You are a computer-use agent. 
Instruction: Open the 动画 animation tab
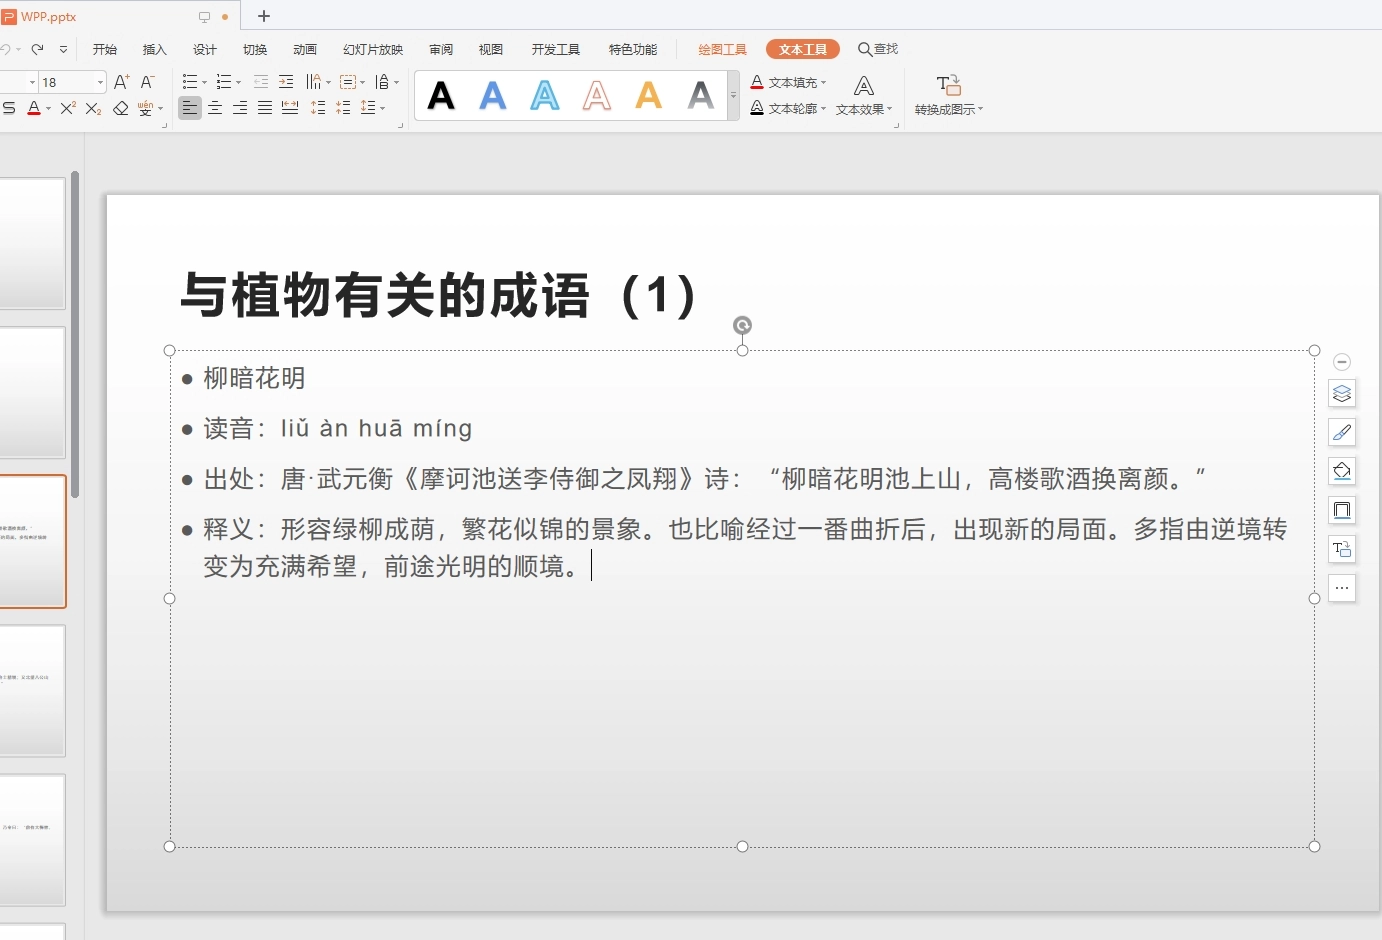305,49
